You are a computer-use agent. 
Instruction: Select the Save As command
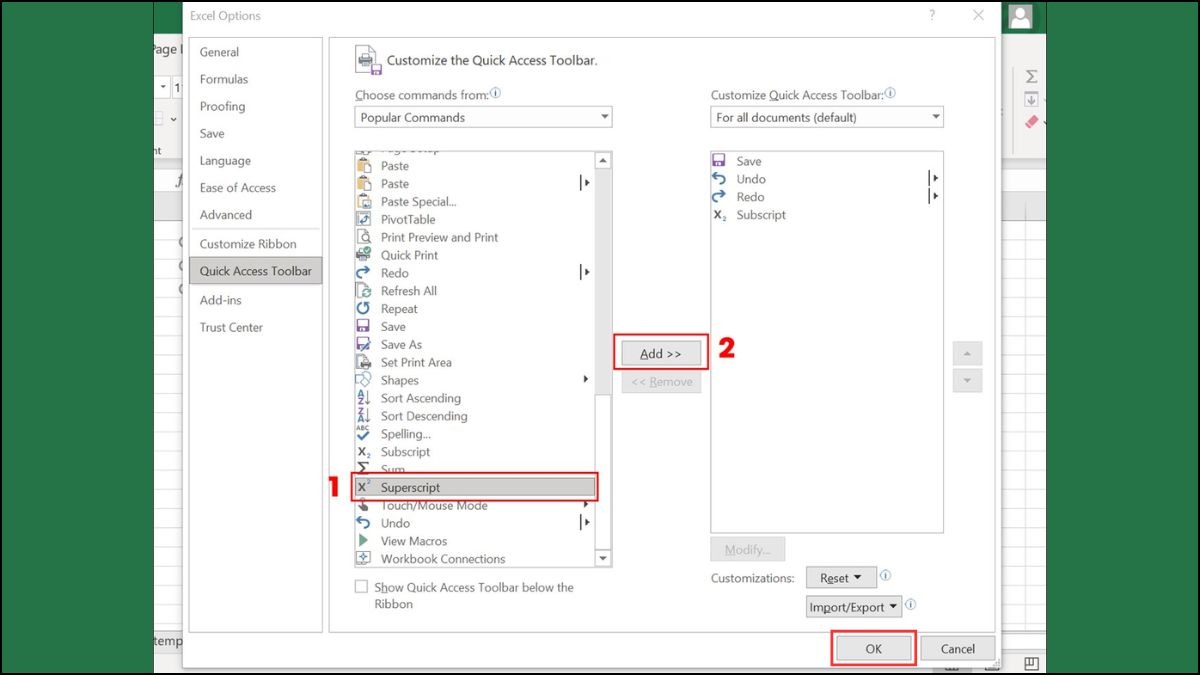474,345
